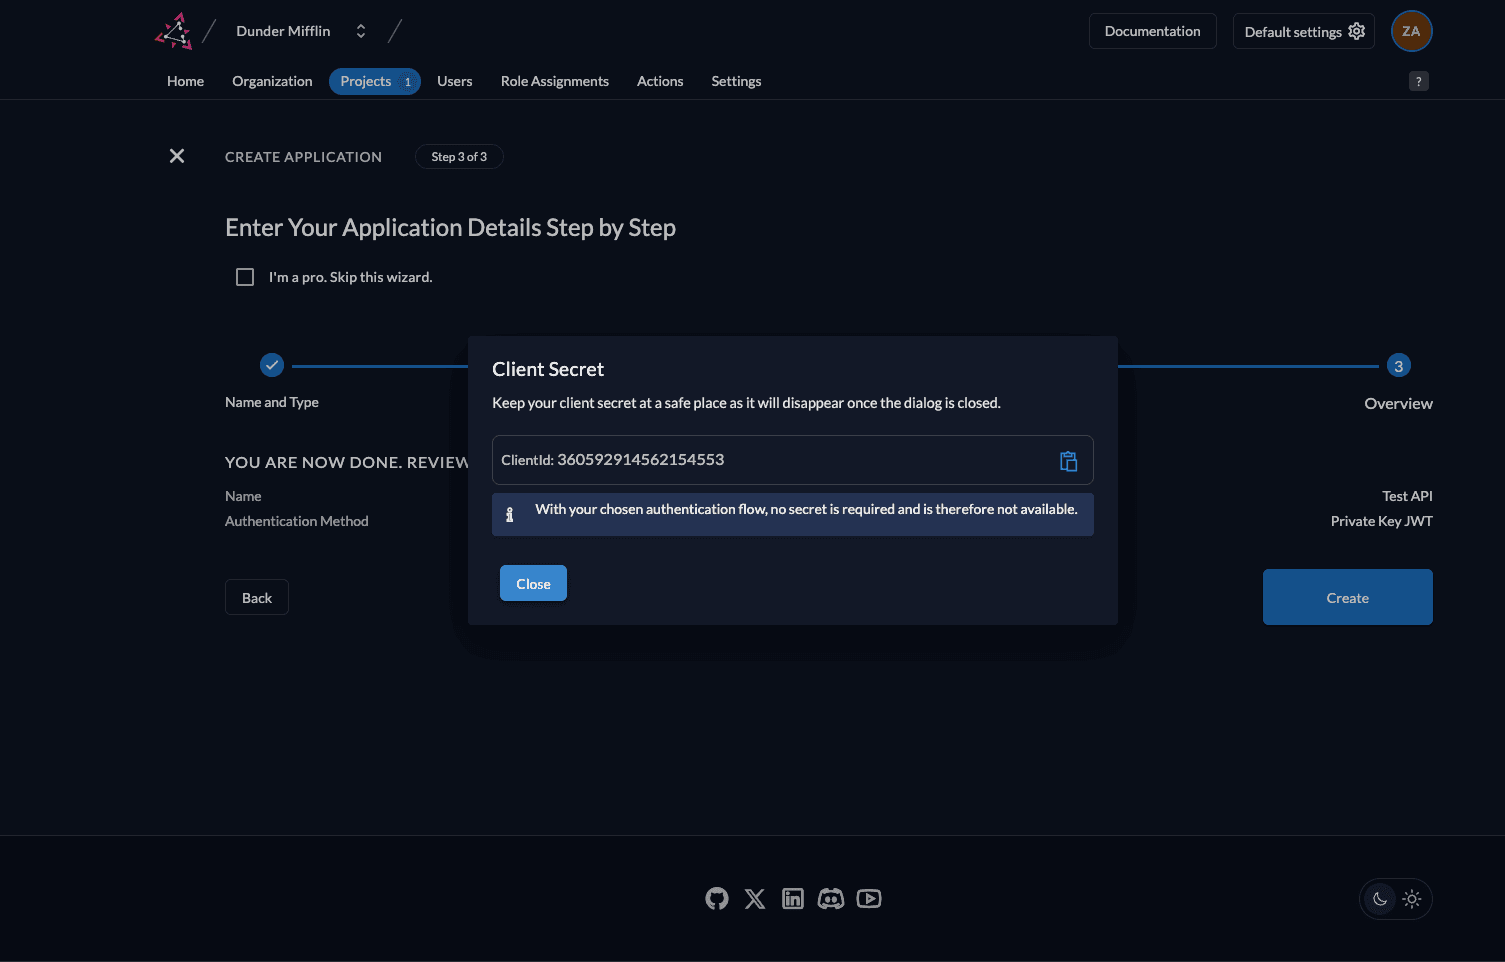Image resolution: width=1505 pixels, height=962 pixels.
Task: Open the YouTube footer icon
Action: coord(869,899)
